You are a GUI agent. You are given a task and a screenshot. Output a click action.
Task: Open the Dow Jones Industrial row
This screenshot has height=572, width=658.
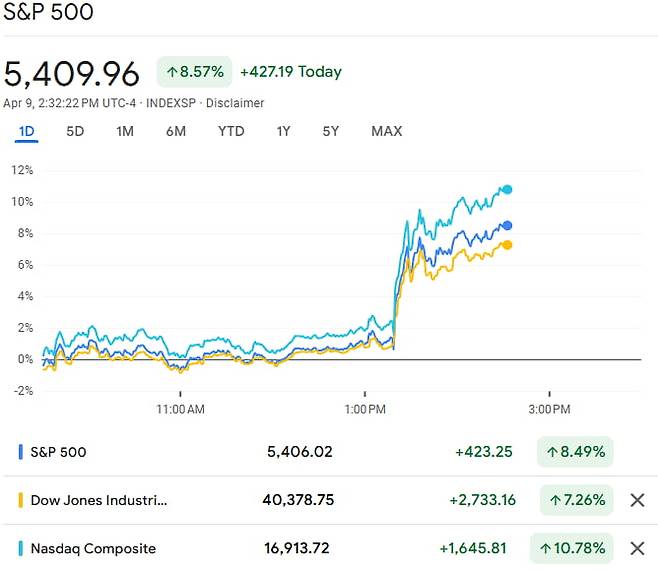pos(99,500)
